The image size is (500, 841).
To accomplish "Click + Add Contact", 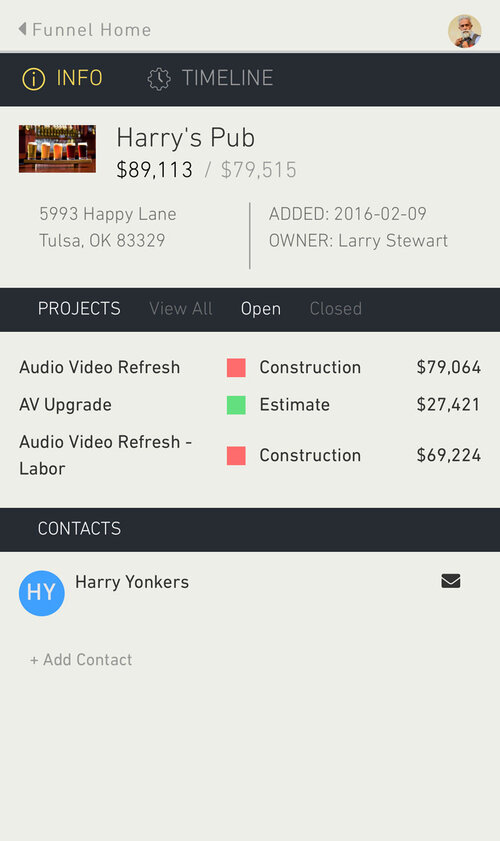I will click(x=81, y=659).
